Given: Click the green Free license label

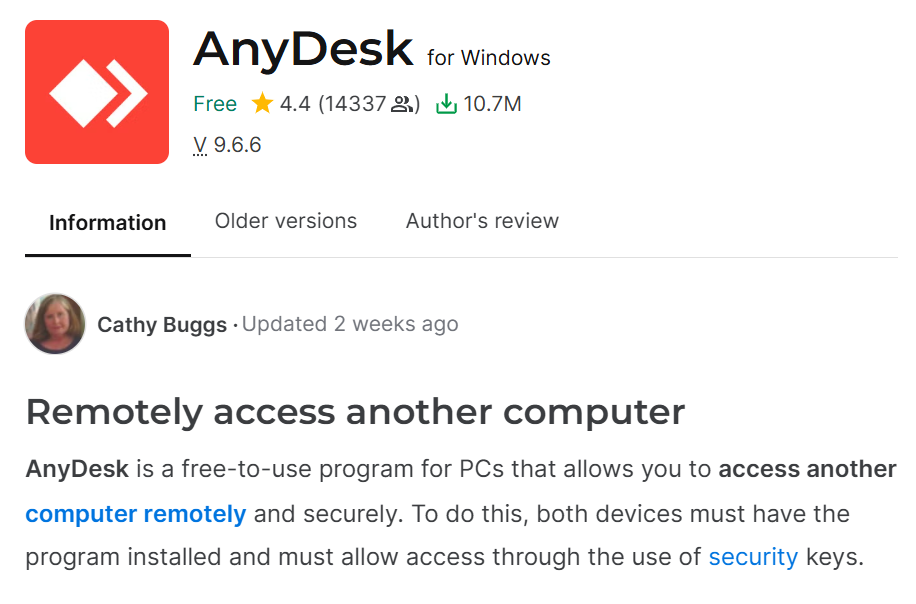Looking at the screenshot, I should (215, 104).
